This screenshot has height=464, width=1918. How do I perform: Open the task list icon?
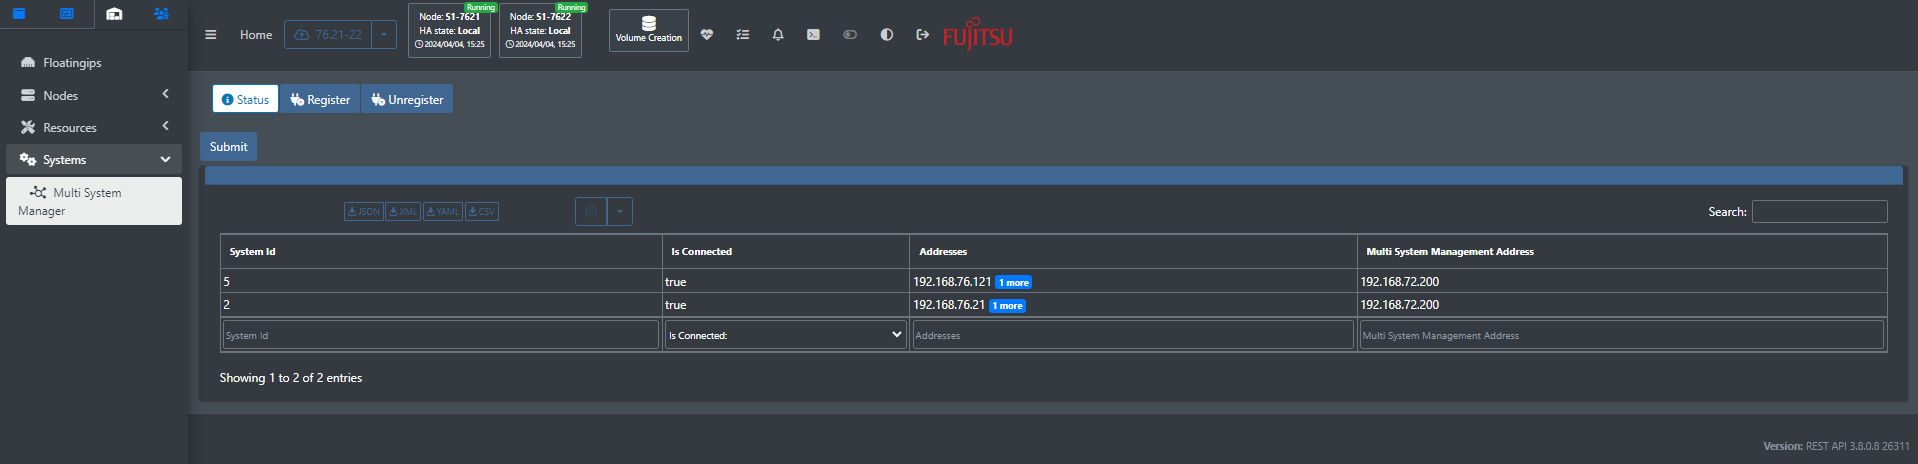[x=742, y=34]
